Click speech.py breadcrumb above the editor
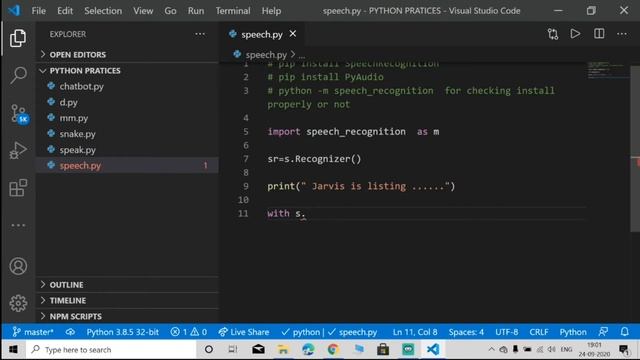Viewport: 640px width, 360px height. coord(266,54)
